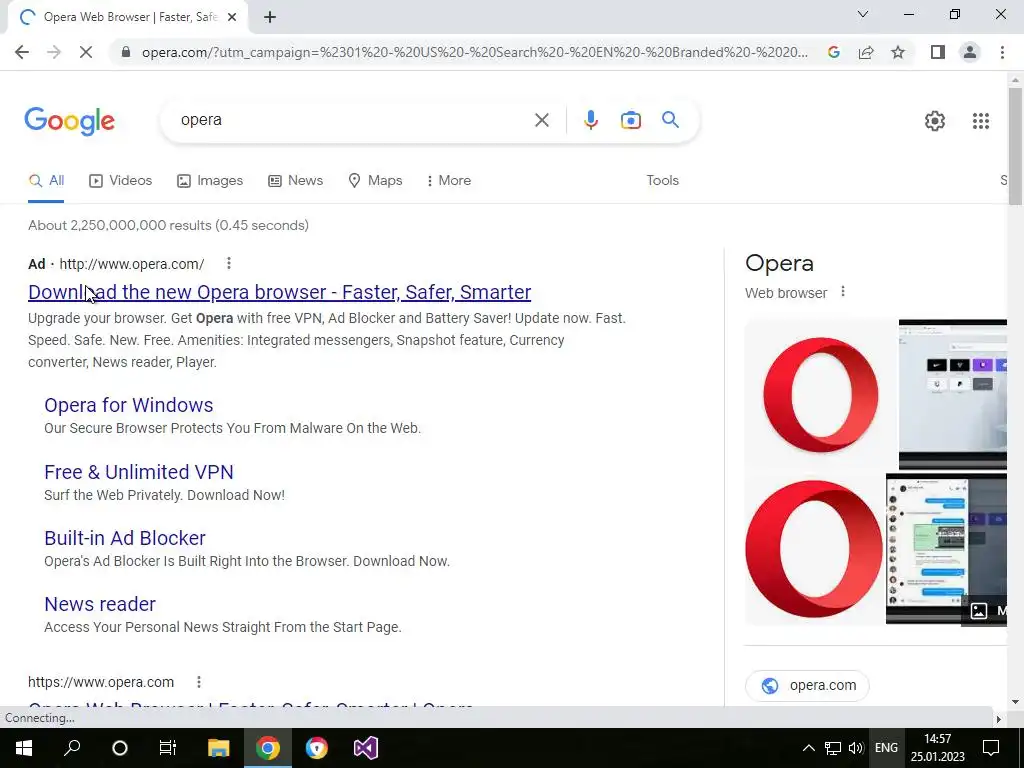
Task: Open Visual Studio from taskbar
Action: coord(366,748)
